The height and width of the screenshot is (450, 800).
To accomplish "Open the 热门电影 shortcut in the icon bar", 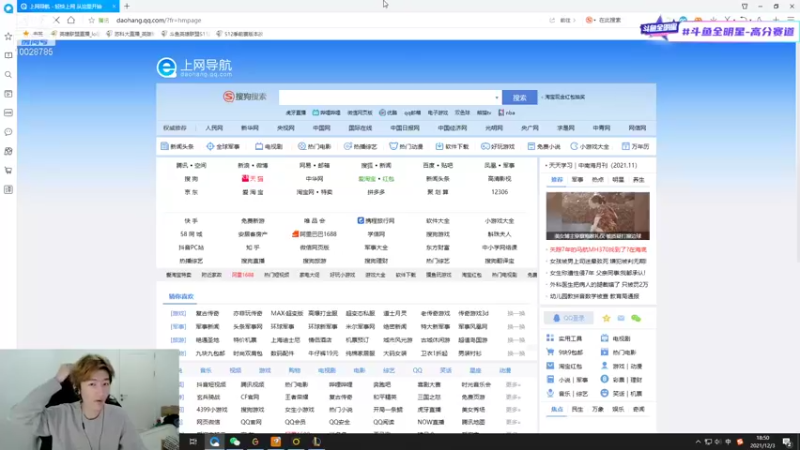I will tap(314, 146).
